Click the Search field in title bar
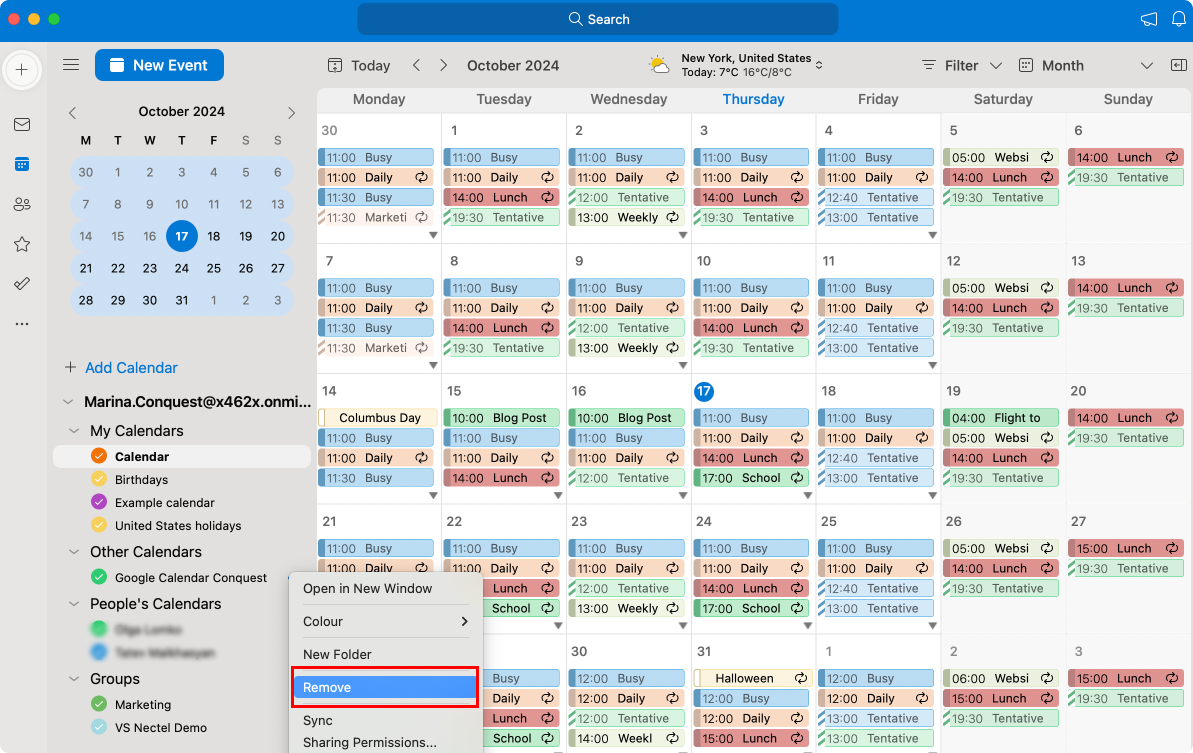This screenshot has width=1193, height=753. pos(598,19)
